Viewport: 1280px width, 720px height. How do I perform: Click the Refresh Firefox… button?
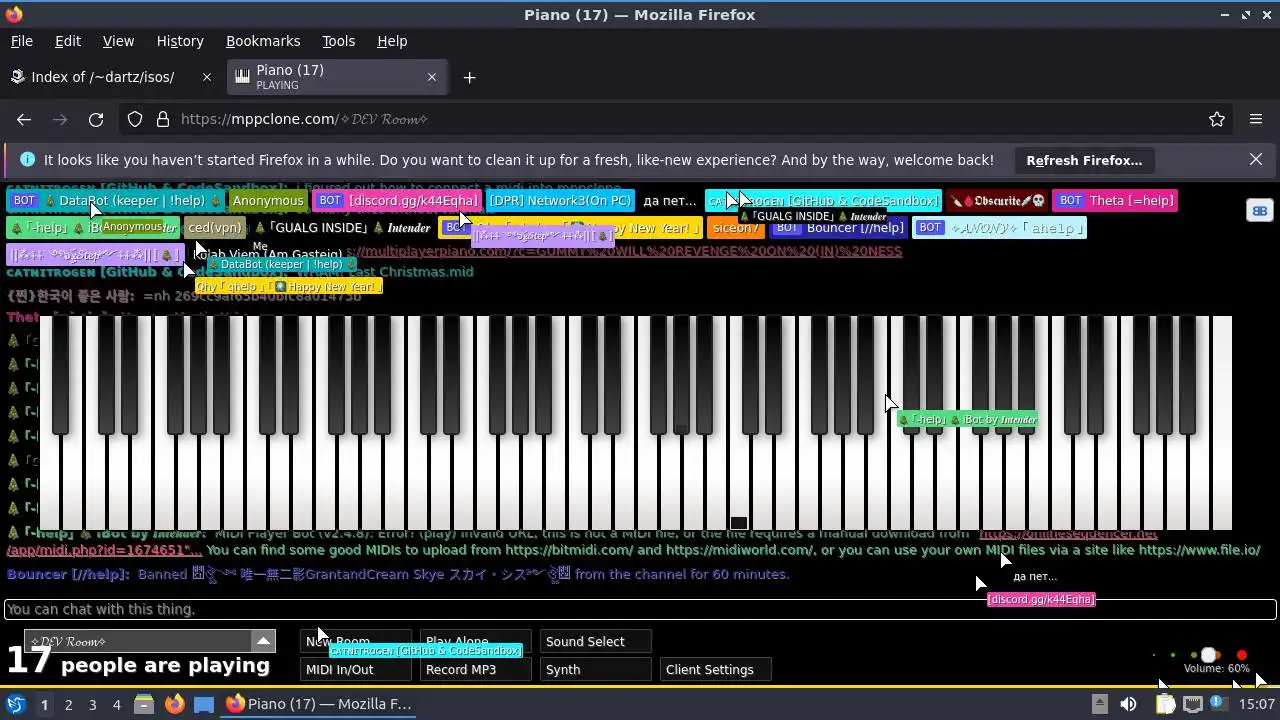coord(1084,160)
